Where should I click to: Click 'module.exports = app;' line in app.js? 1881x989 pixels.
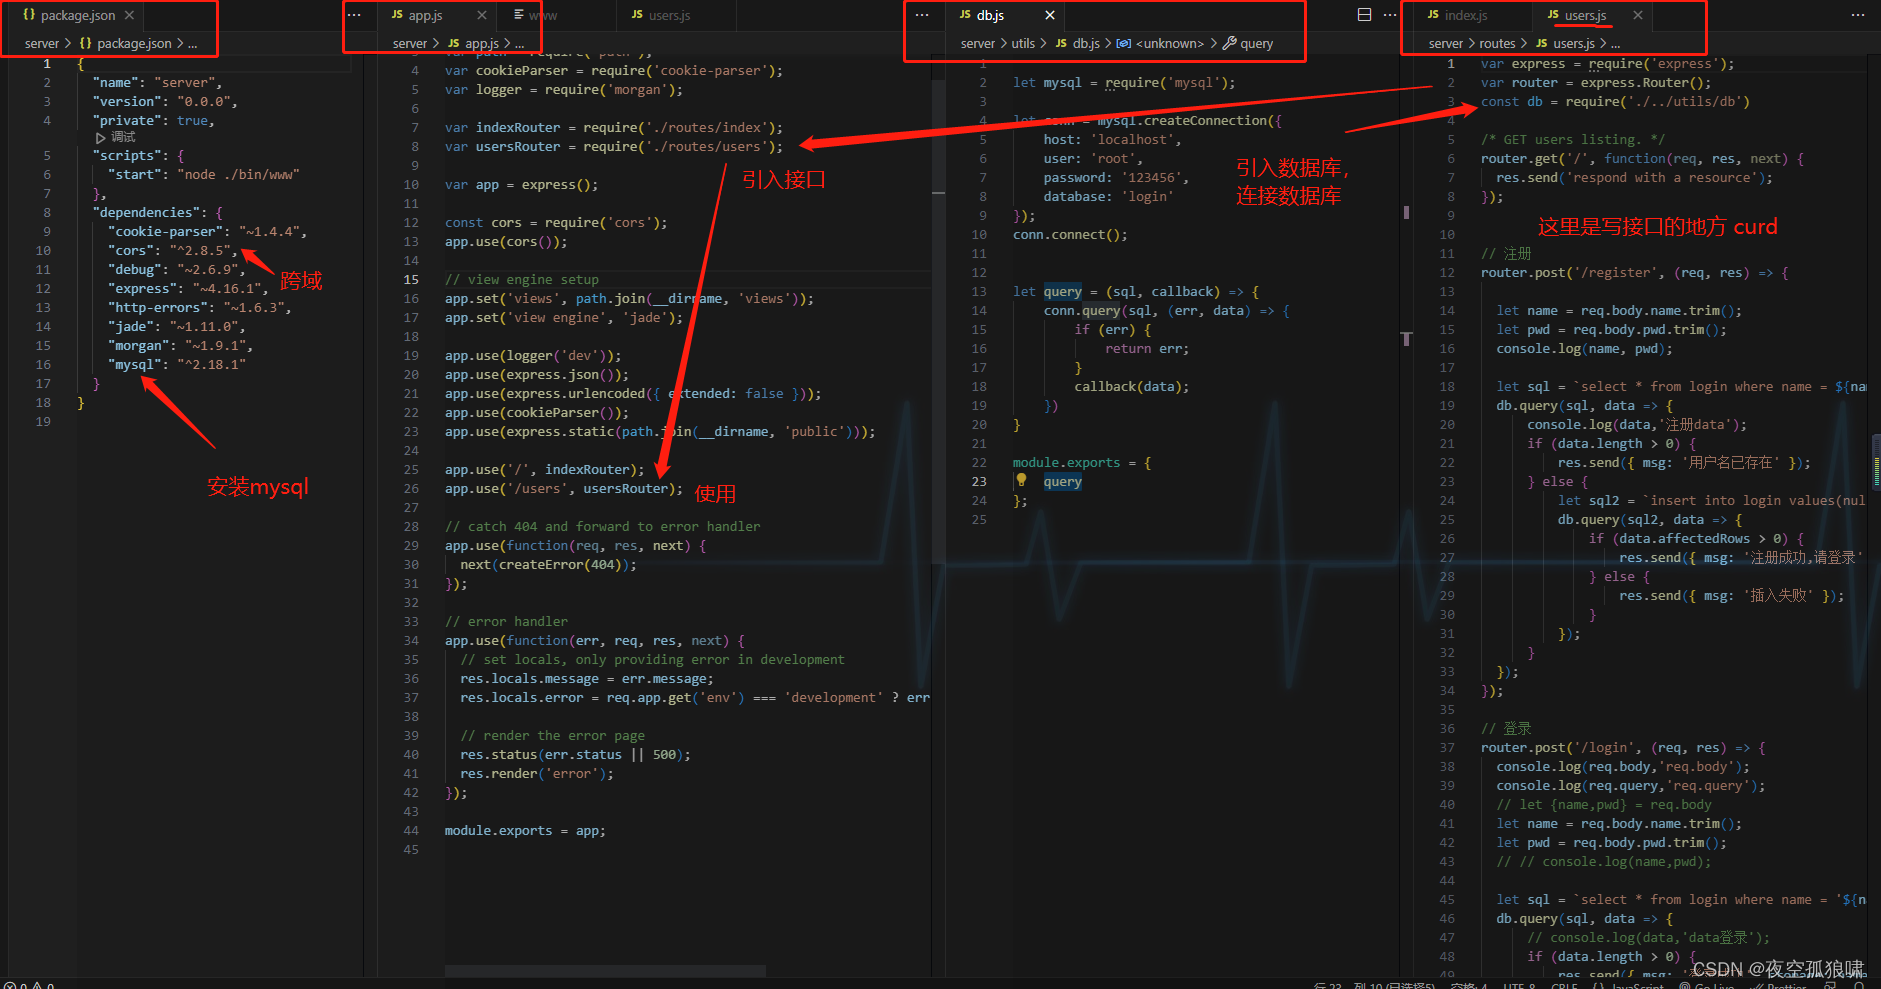tap(525, 830)
